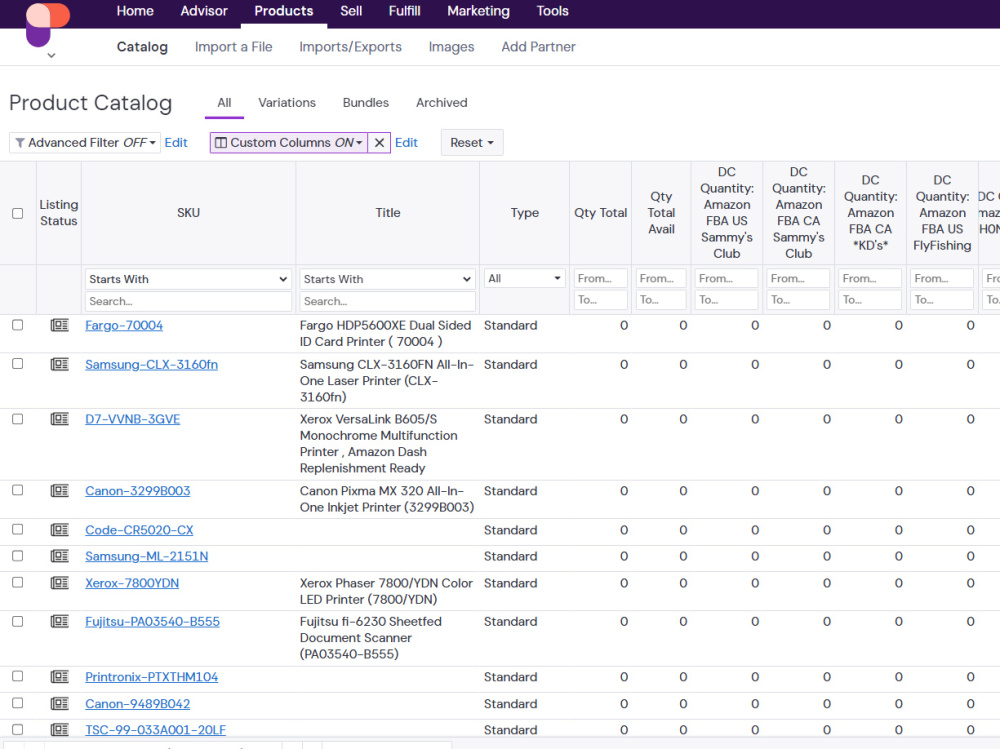1000x749 pixels.
Task: Clear custom columns with the X icon
Action: click(379, 143)
